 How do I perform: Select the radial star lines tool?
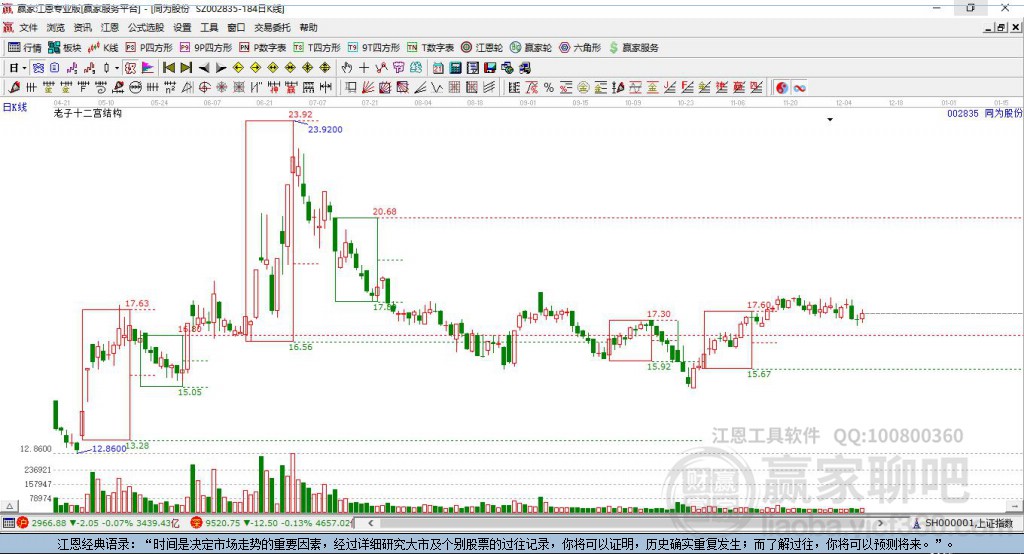[222, 88]
